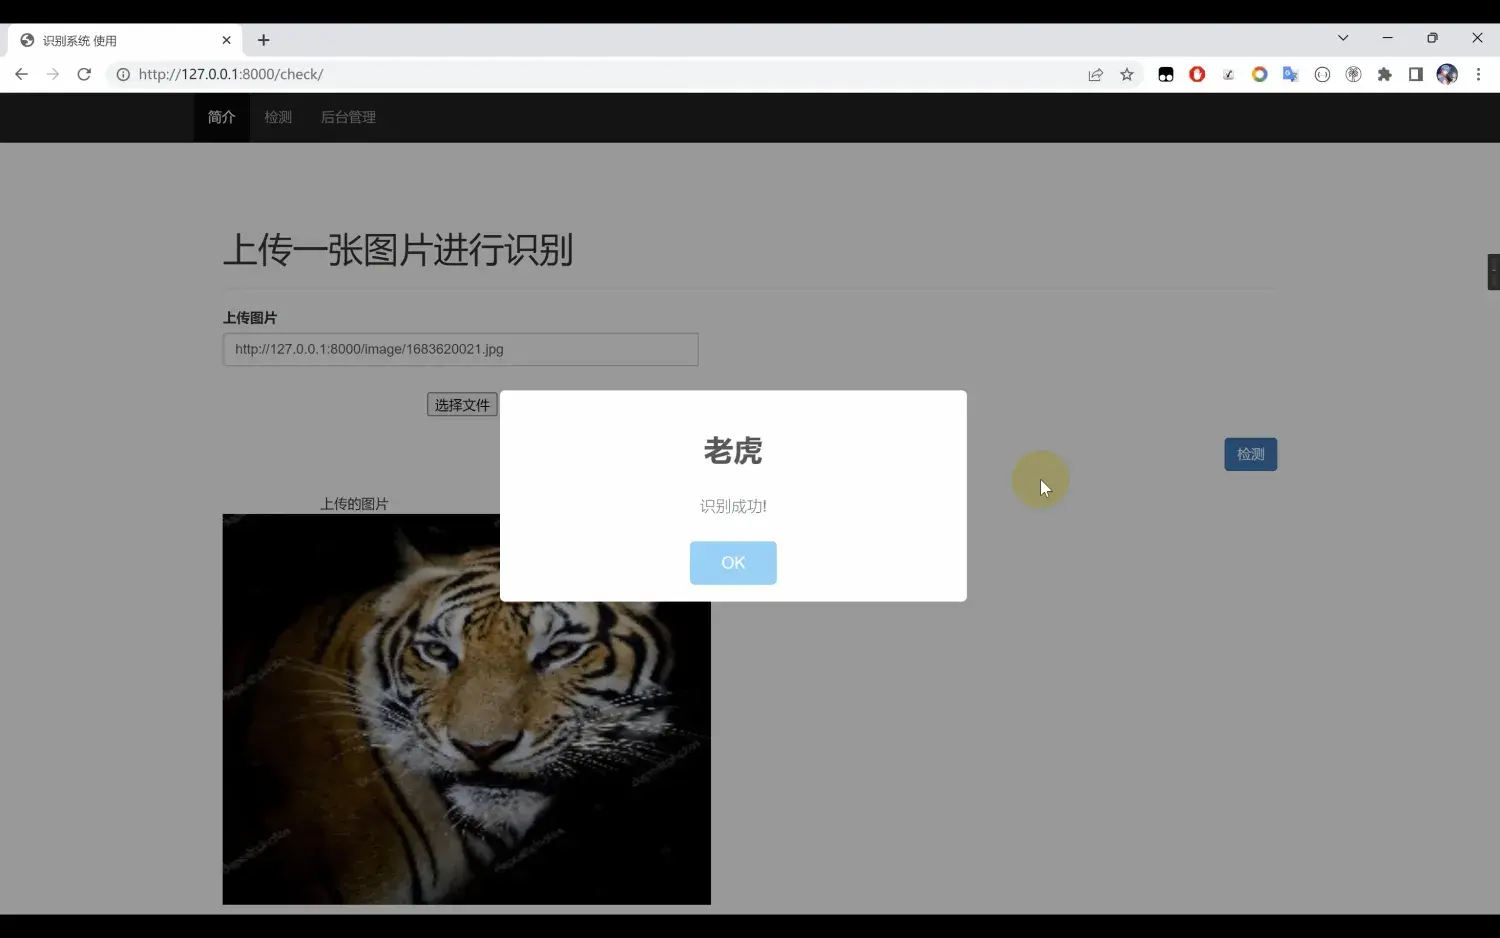The image size is (1500, 938).
Task: Open the Chrome three-dot menu
Action: click(1478, 74)
